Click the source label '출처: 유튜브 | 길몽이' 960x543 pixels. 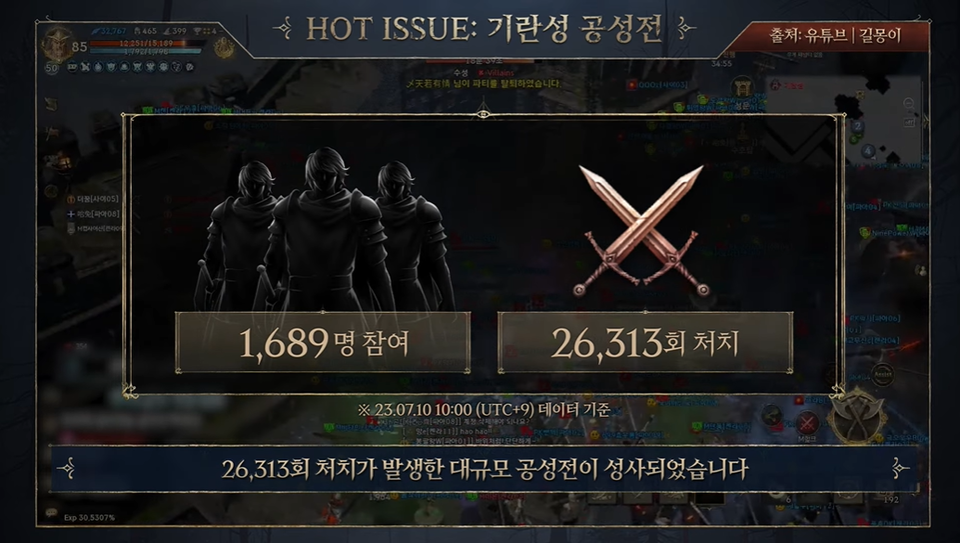[x=835, y=36]
